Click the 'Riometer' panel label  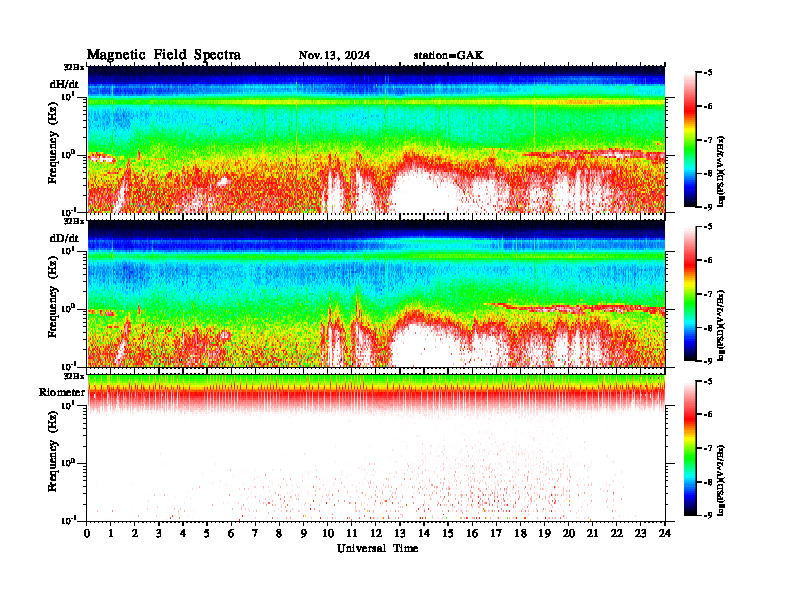coord(62,392)
